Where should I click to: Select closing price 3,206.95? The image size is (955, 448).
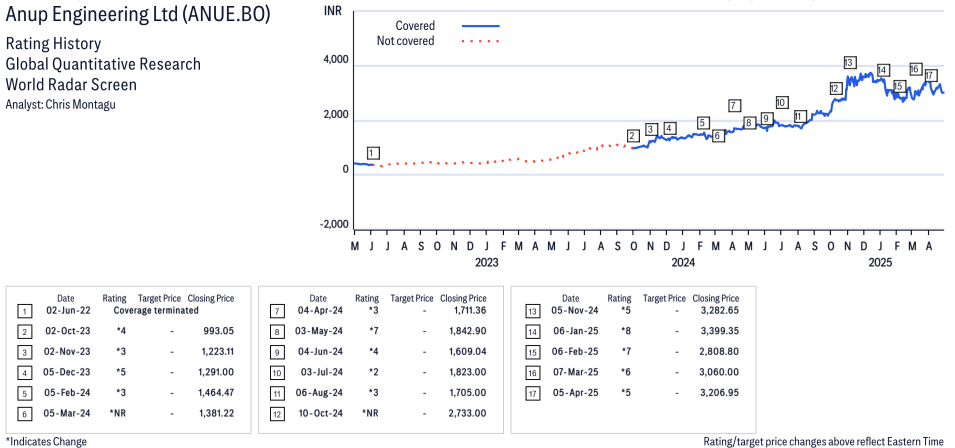click(x=721, y=393)
